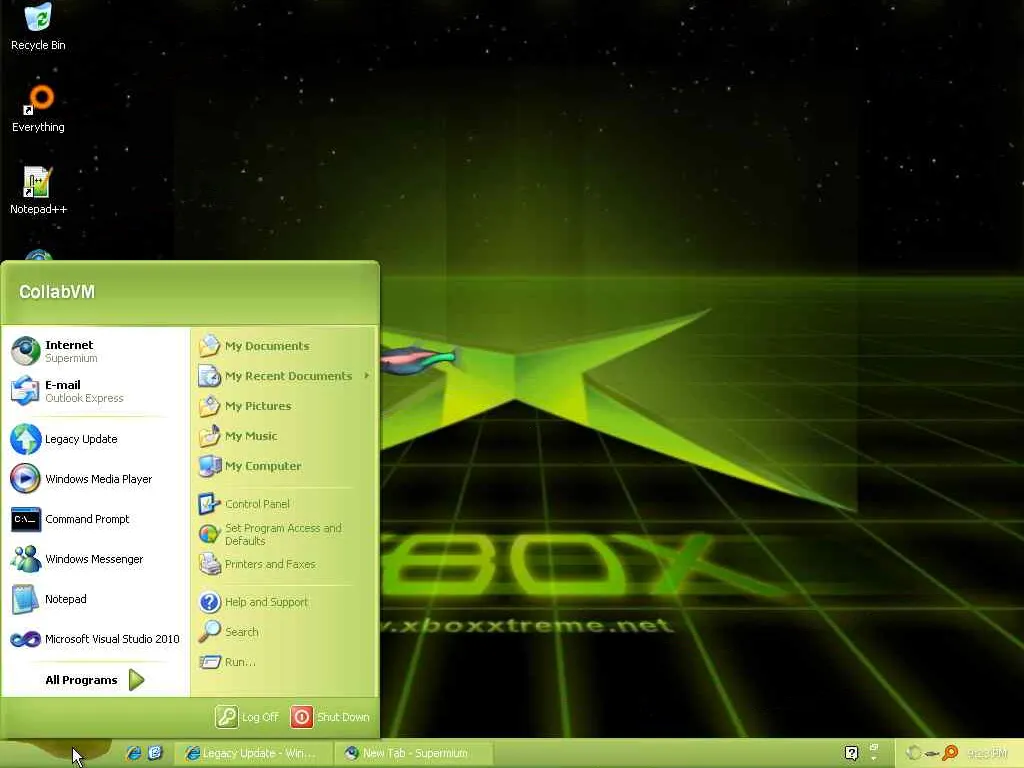Click the CollabVM user name header
The height and width of the screenshot is (768, 1024).
pyautogui.click(x=57, y=292)
